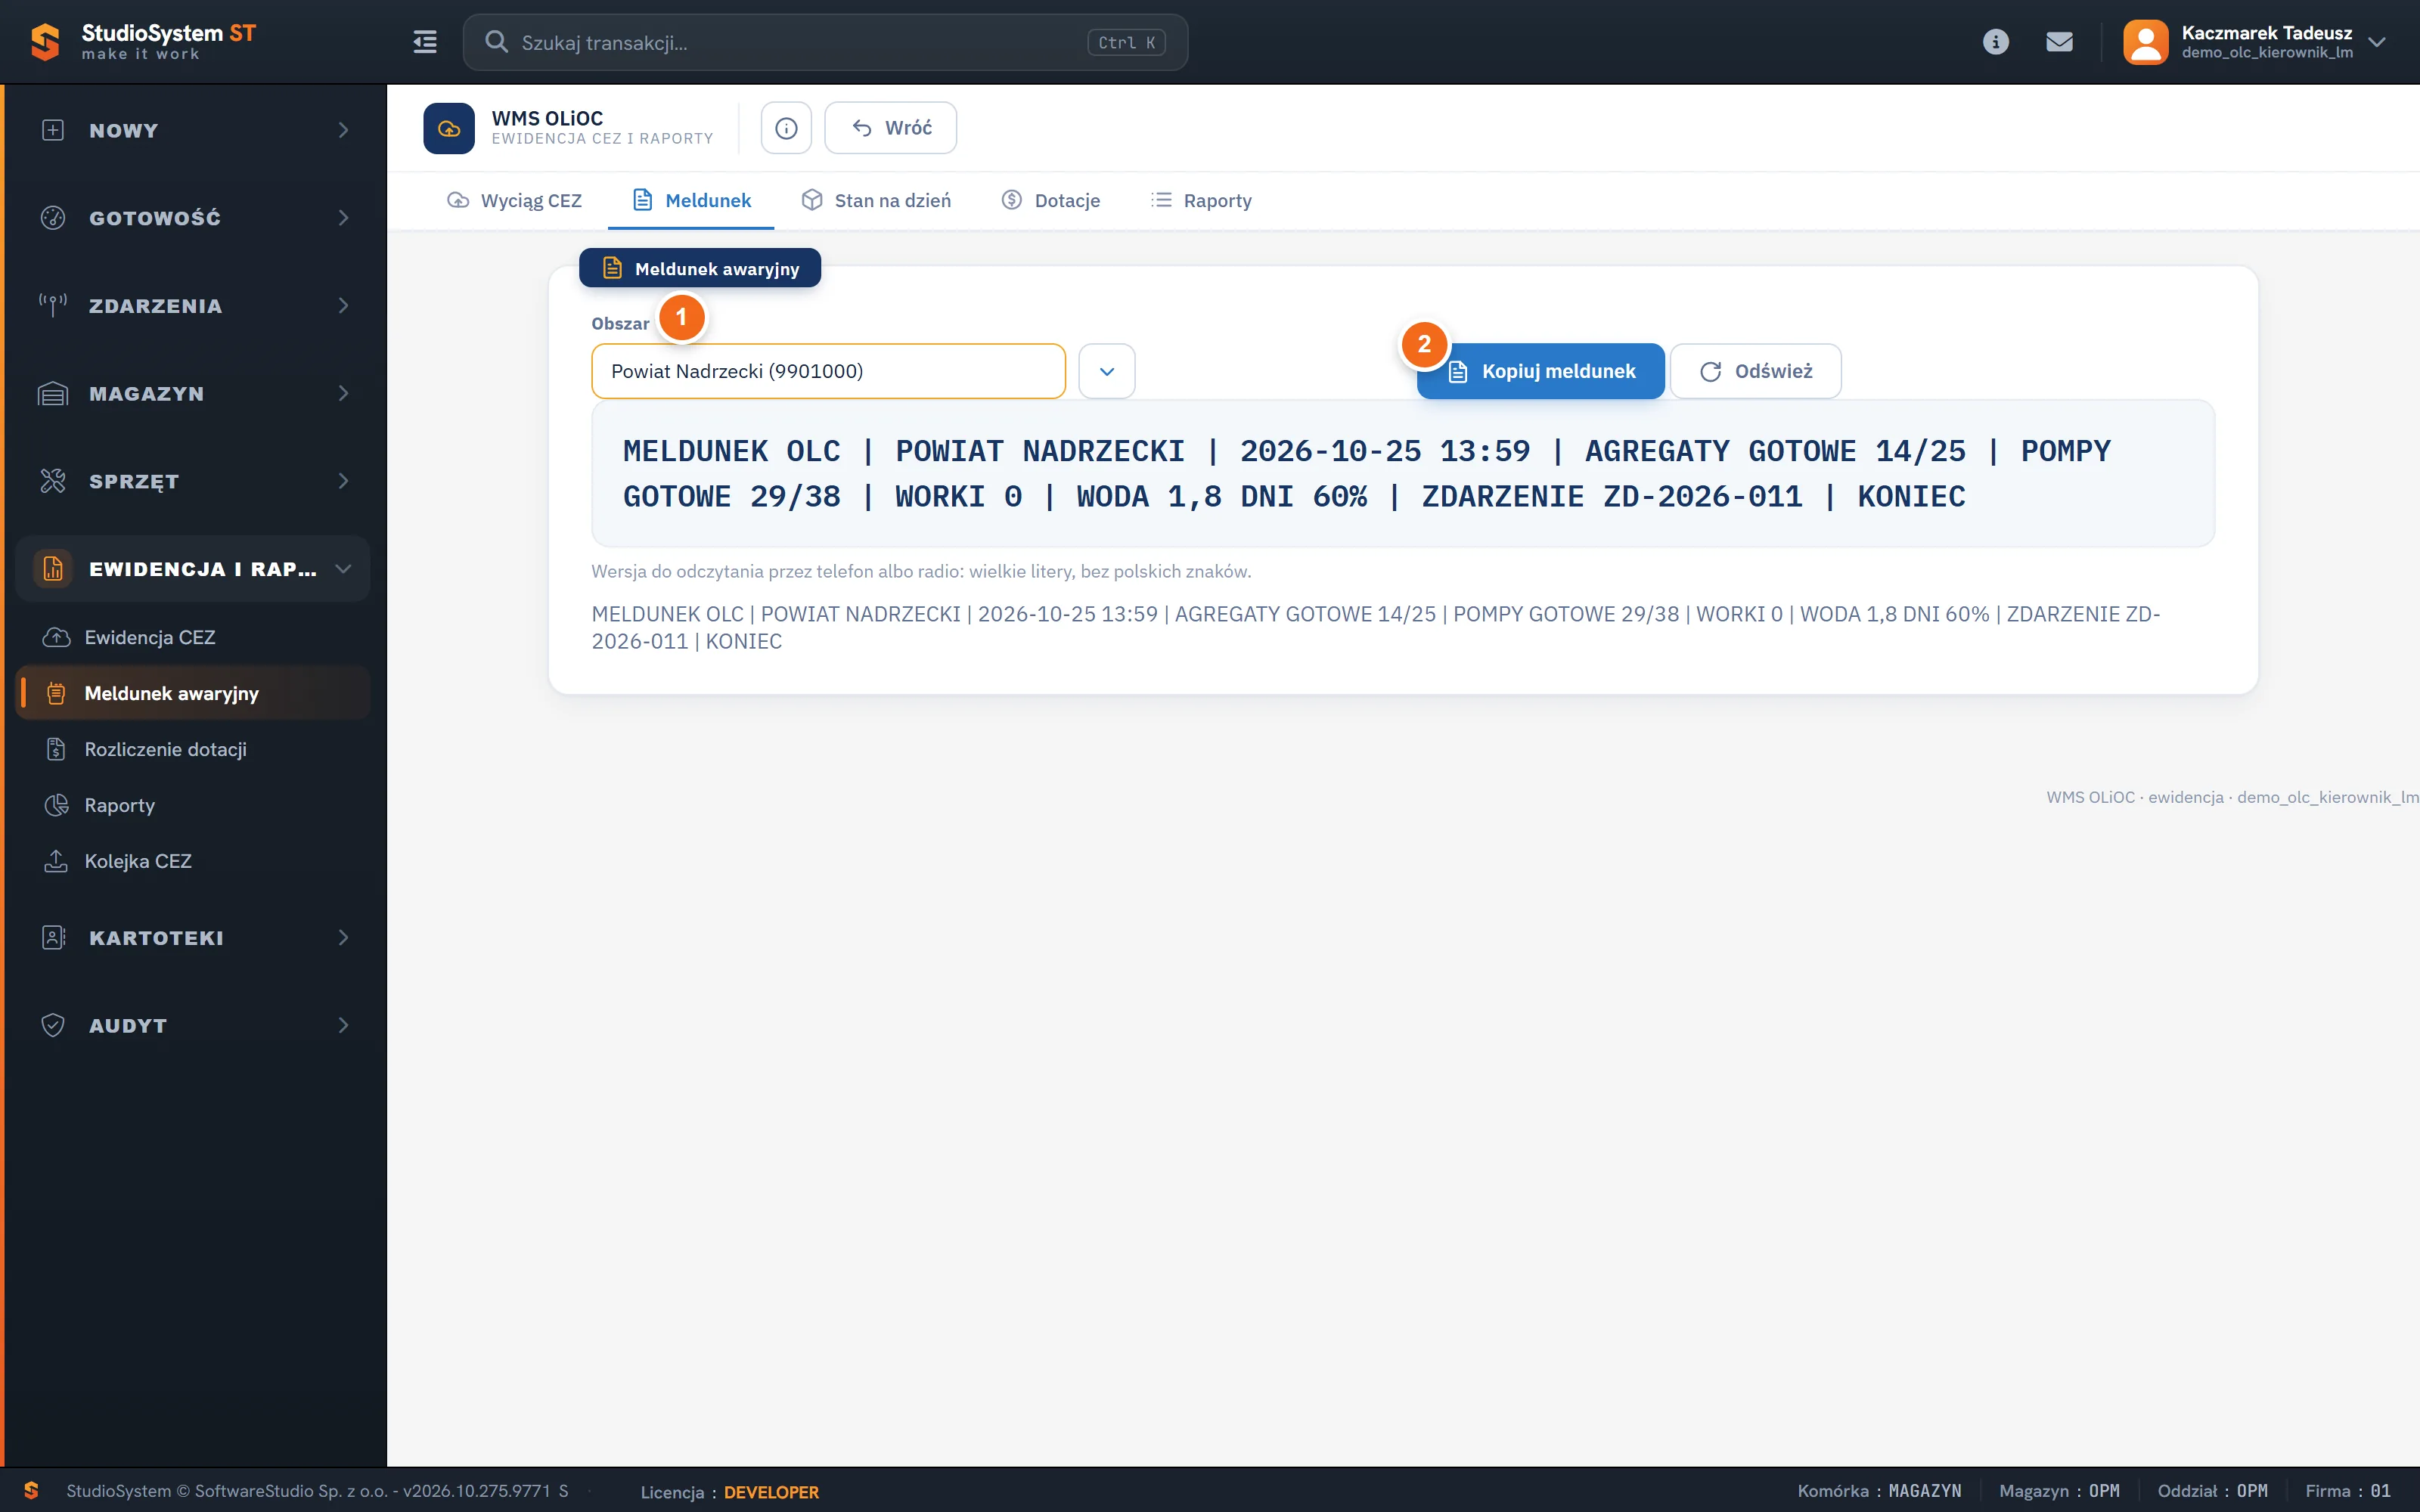This screenshot has width=2420, height=1512.
Task: Expand the NOWY sidebar section
Action: (193, 130)
